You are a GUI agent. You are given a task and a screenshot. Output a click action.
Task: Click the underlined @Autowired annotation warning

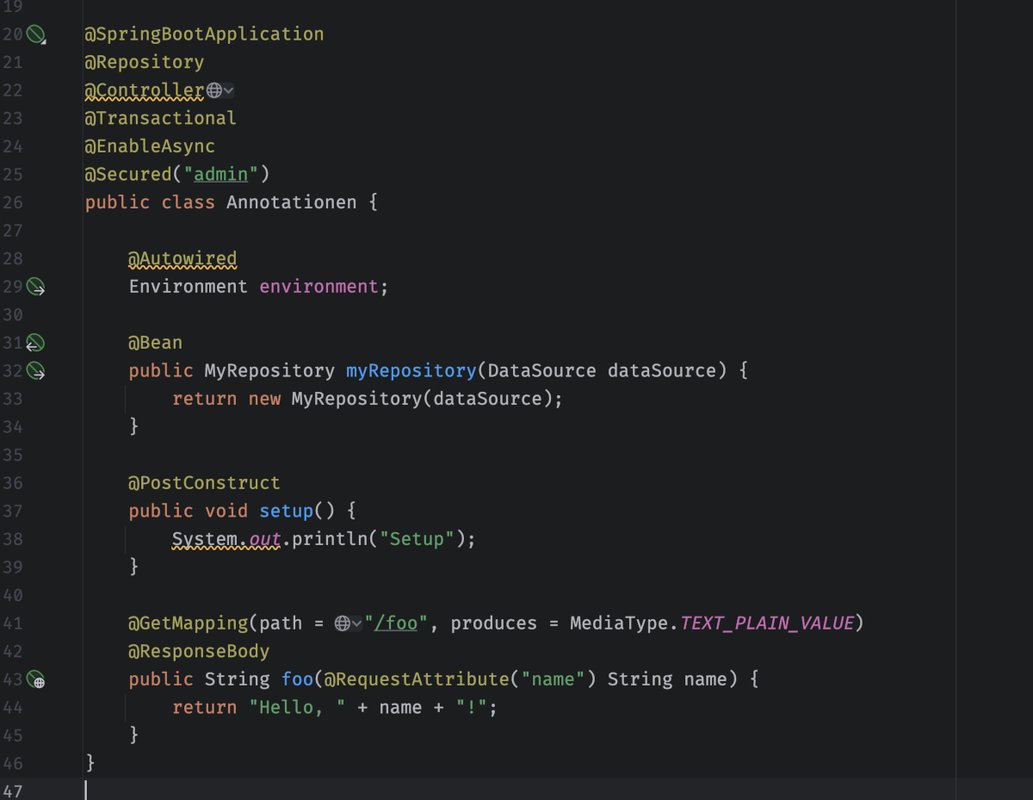click(x=182, y=259)
